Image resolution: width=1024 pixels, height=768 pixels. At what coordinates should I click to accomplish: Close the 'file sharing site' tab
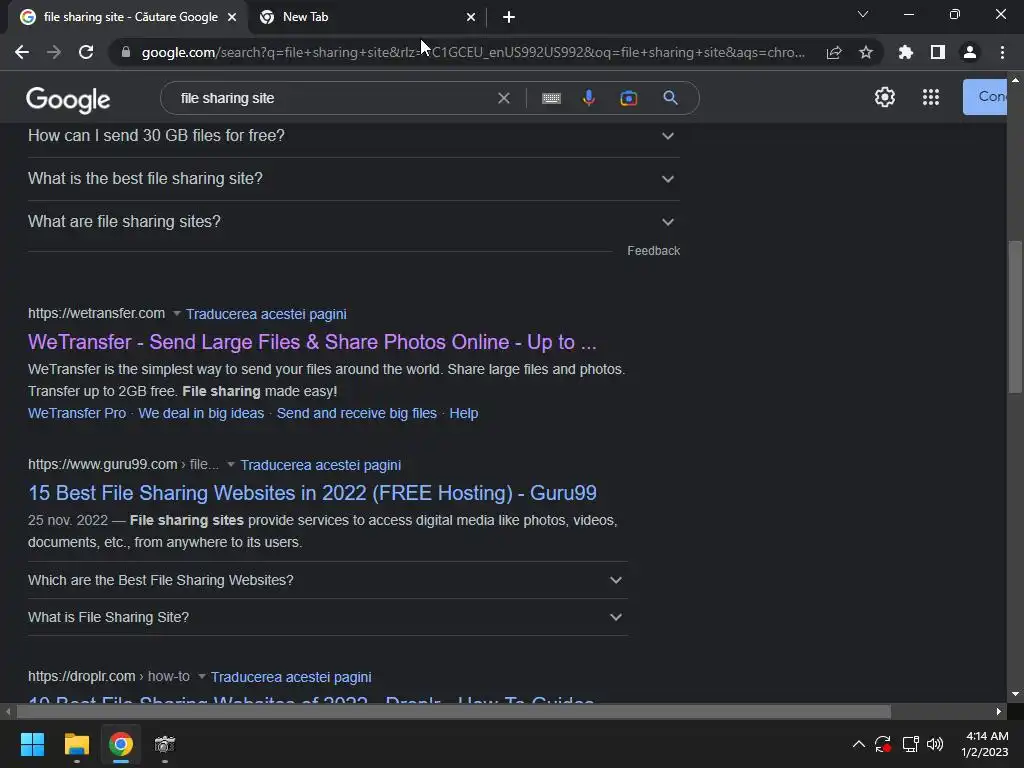(232, 18)
